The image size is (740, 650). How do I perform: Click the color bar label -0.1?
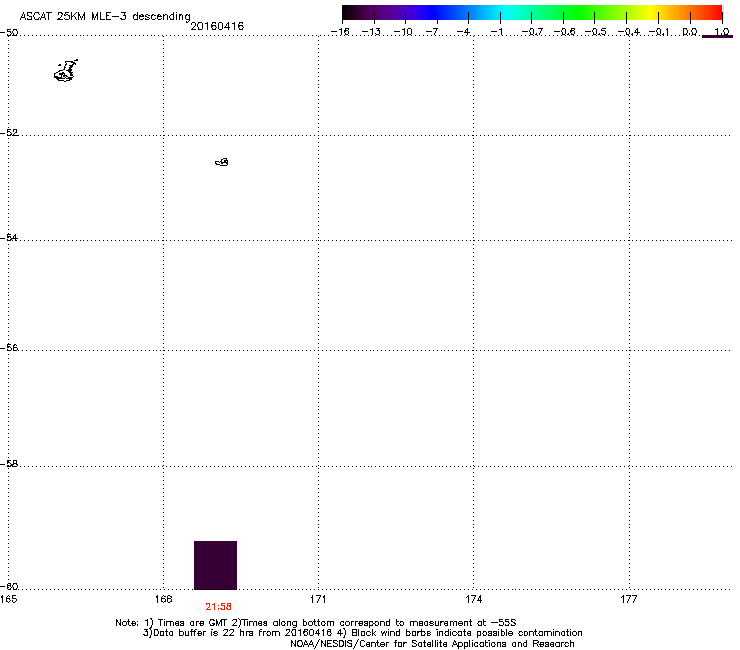click(x=659, y=32)
